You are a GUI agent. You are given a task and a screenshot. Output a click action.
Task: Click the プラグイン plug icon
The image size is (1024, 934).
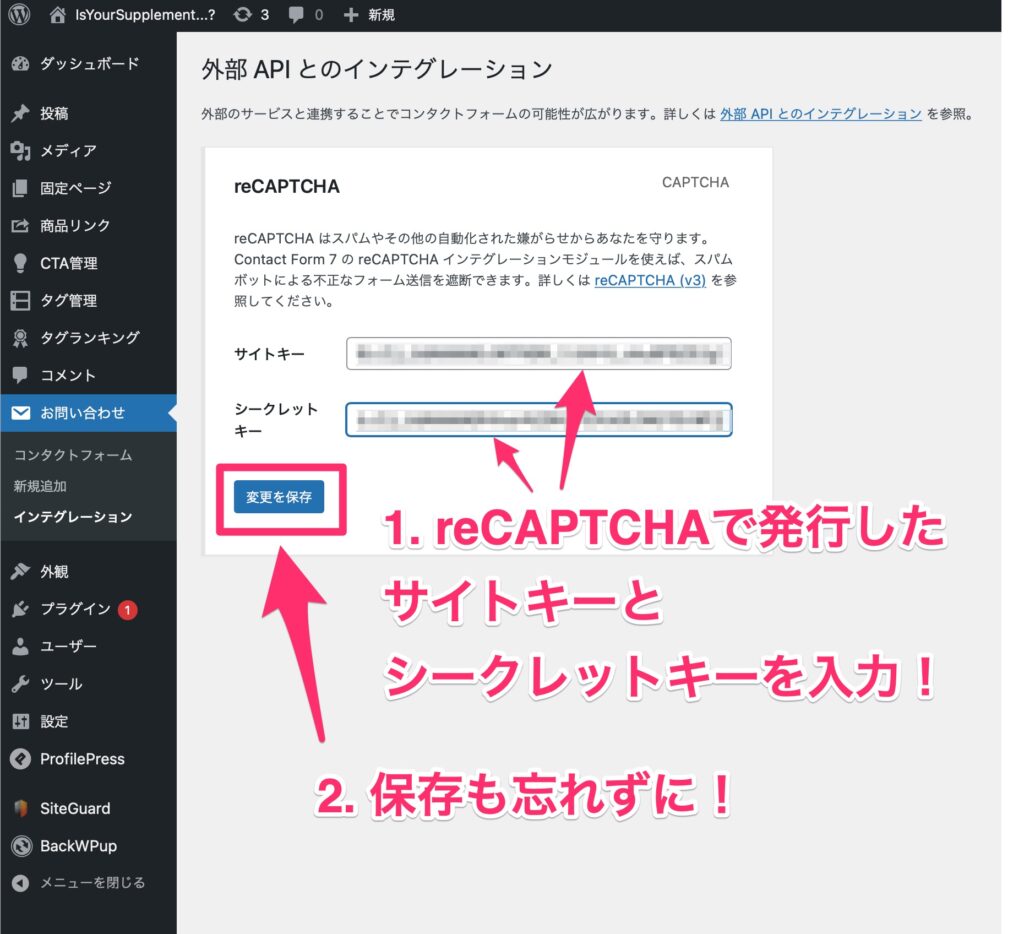(20, 609)
